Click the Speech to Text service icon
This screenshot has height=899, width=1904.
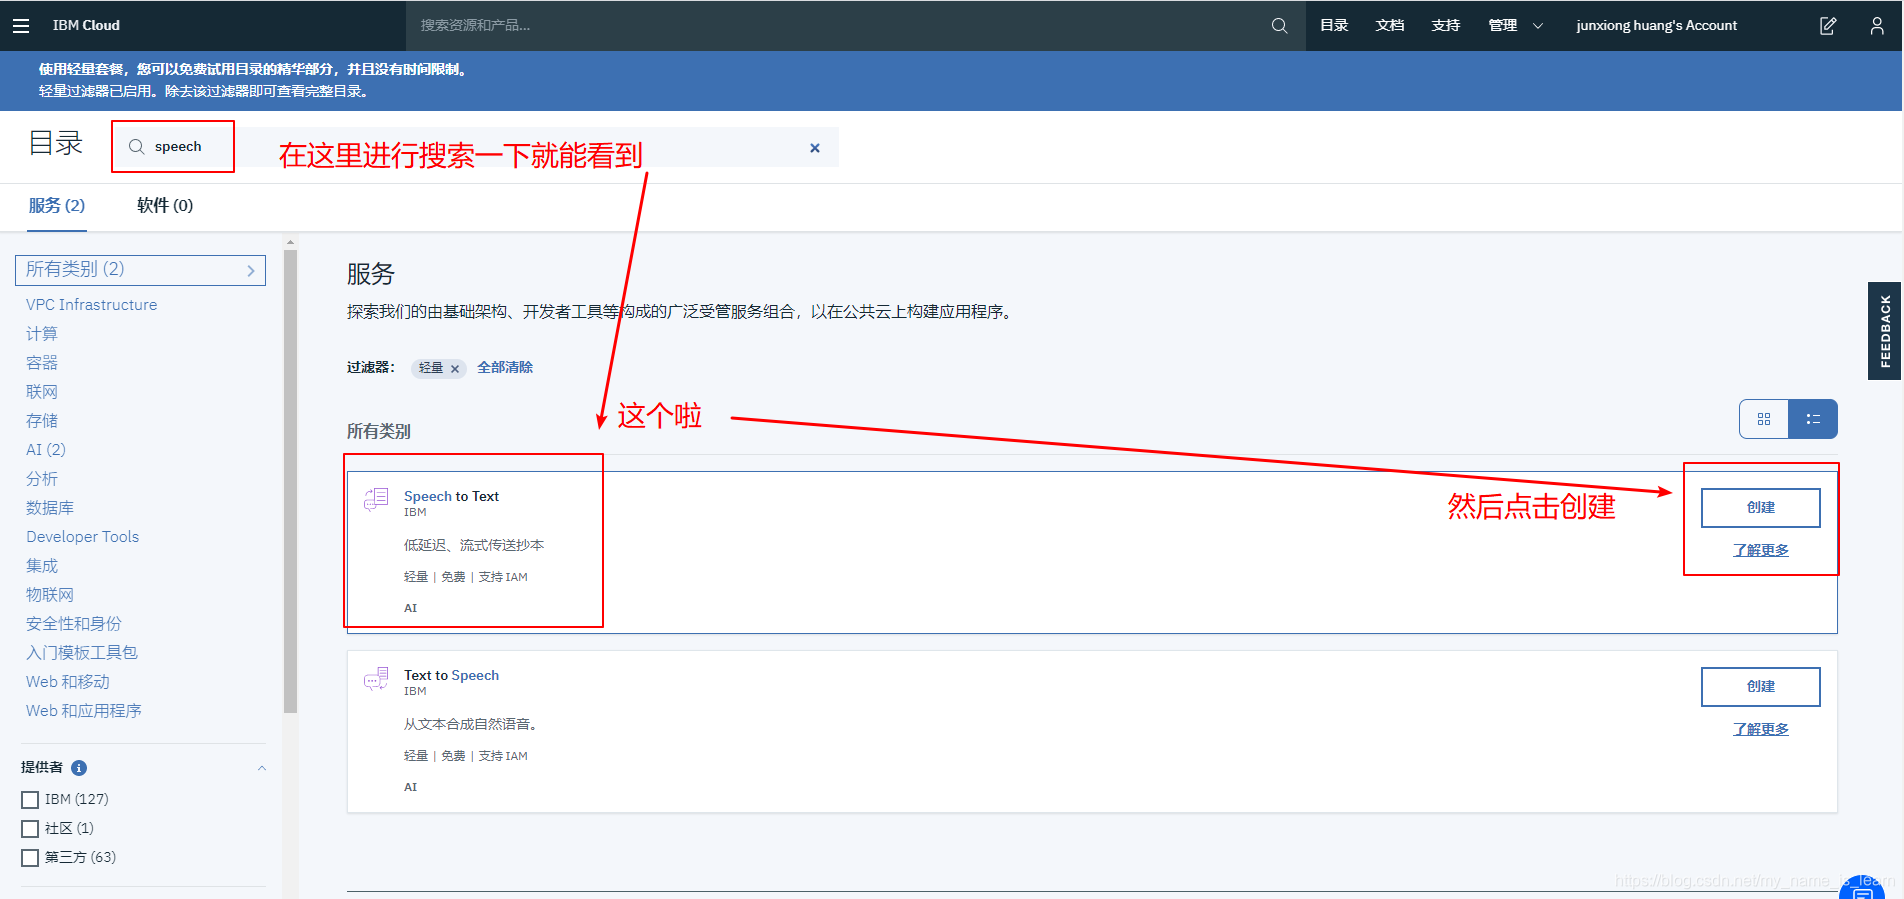[x=376, y=499]
